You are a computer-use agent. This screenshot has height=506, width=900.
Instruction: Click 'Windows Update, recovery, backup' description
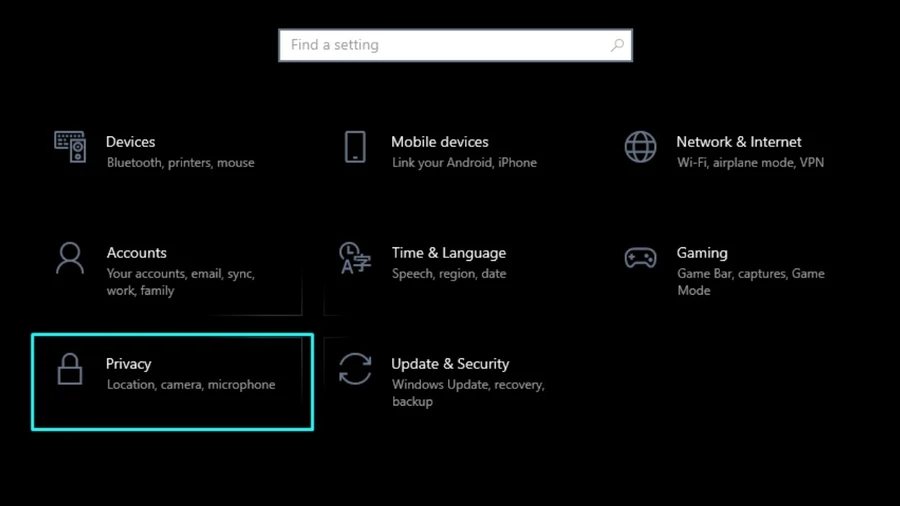pyautogui.click(x=468, y=393)
